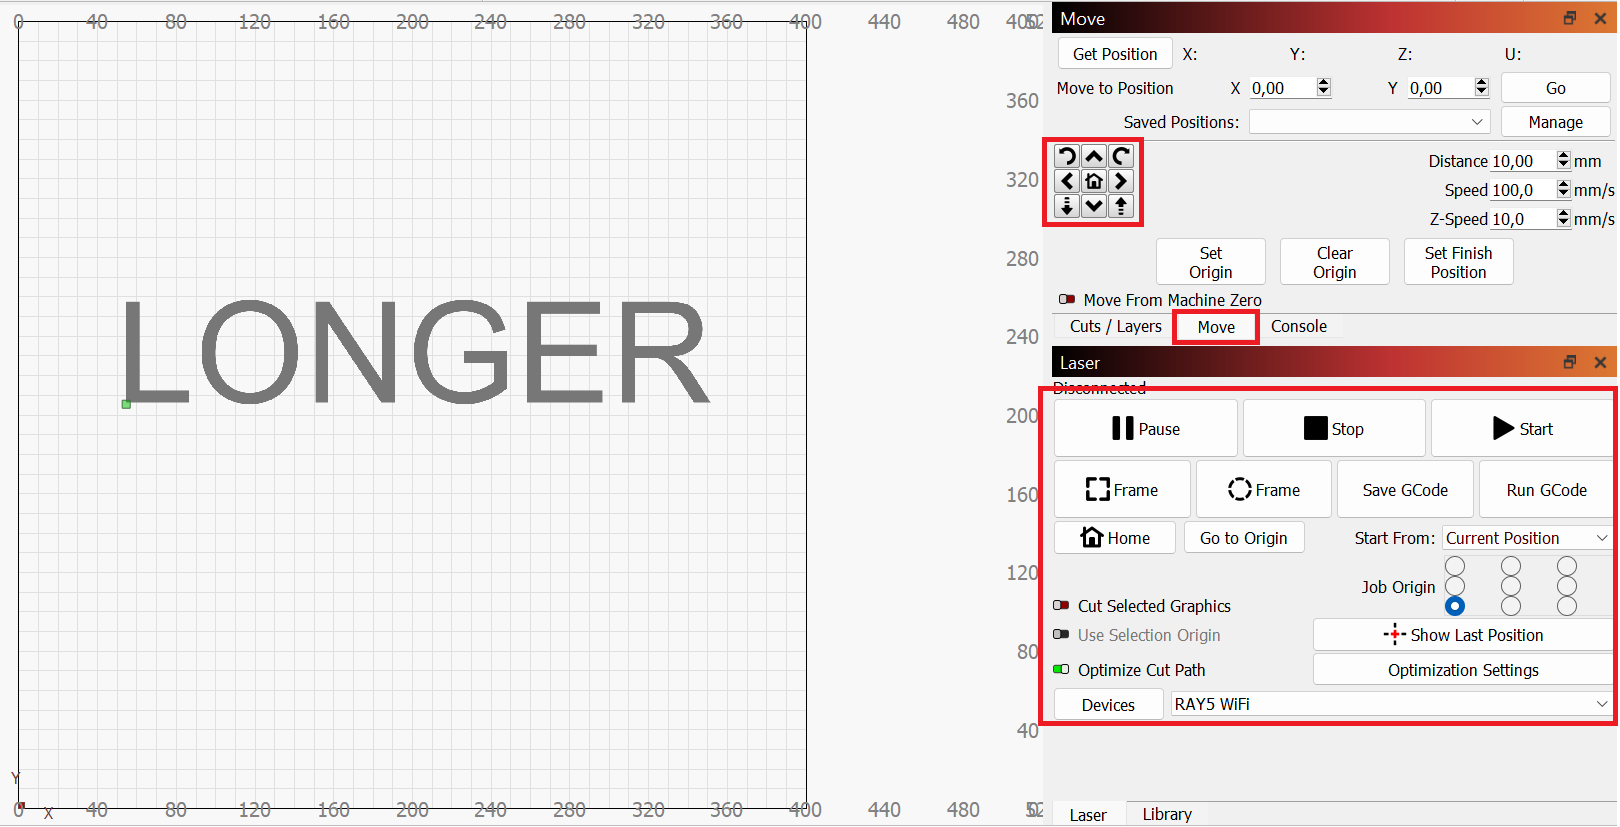The width and height of the screenshot is (1620, 827).
Task: Enable Cut Selected Graphics toggle
Action: click(x=1062, y=606)
